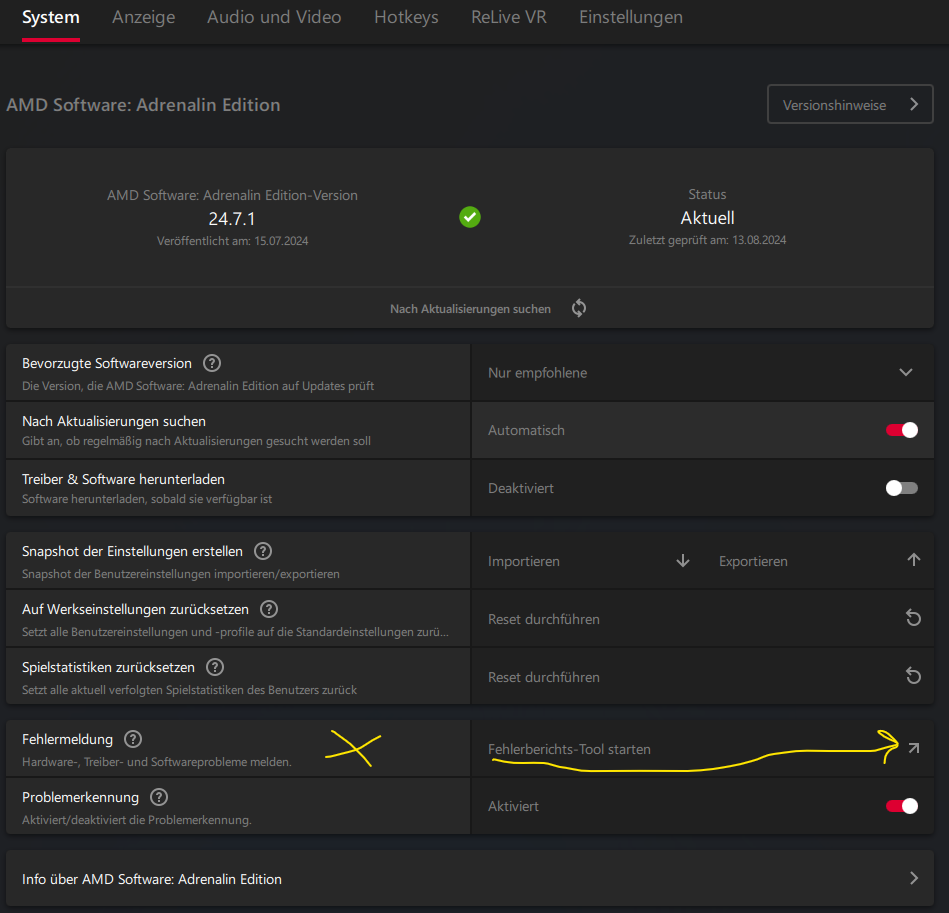Launch Fehlerberichts-Tool via the arrow icon
The image size is (949, 913).
pyautogui.click(x=914, y=748)
